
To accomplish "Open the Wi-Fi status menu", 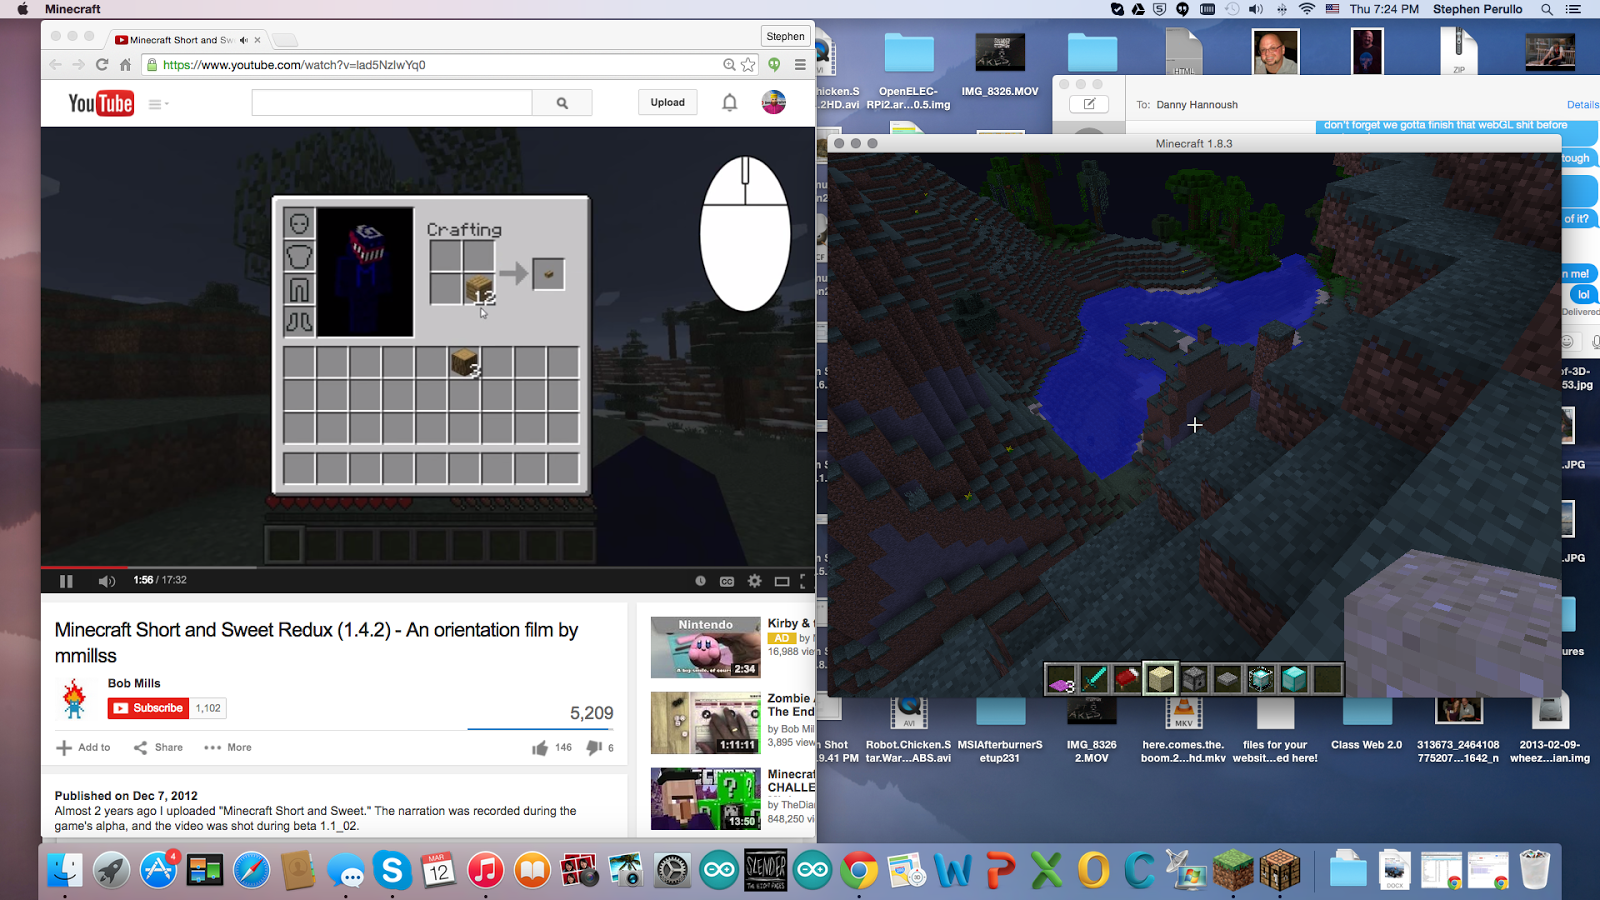I will [x=1307, y=9].
